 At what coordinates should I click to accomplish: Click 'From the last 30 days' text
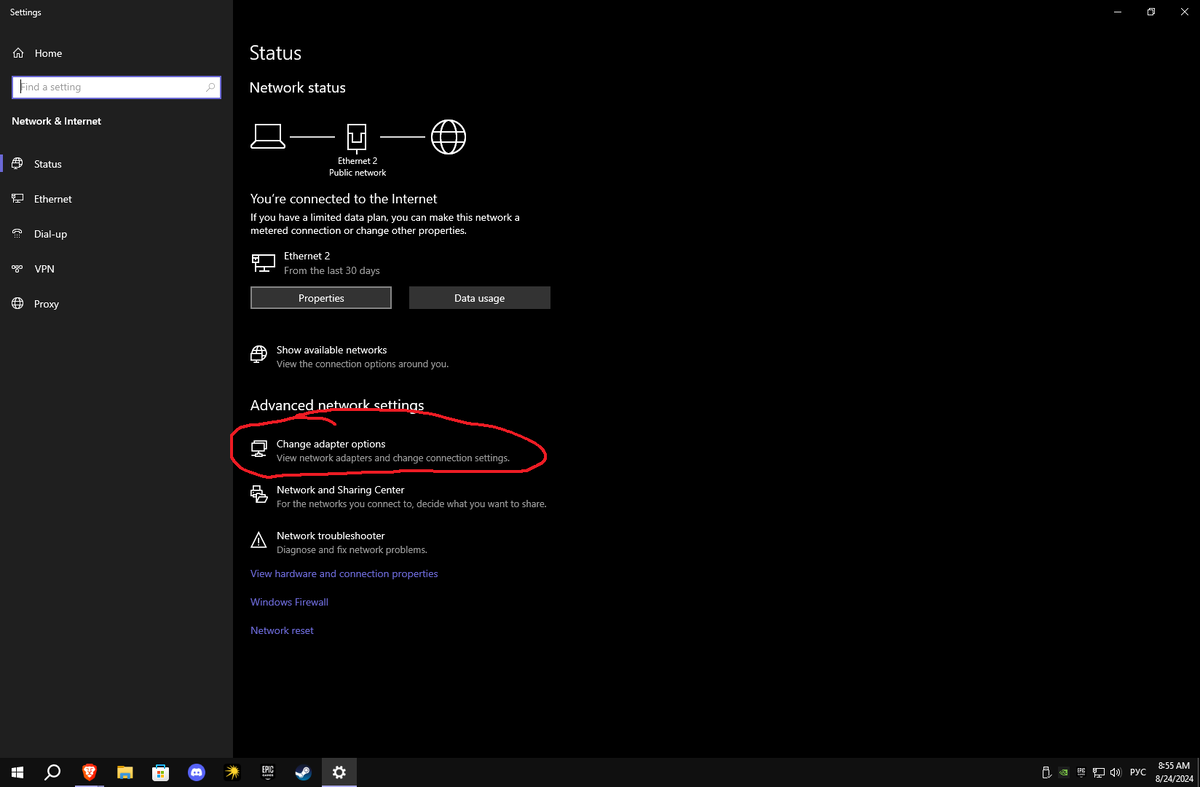coord(332,271)
